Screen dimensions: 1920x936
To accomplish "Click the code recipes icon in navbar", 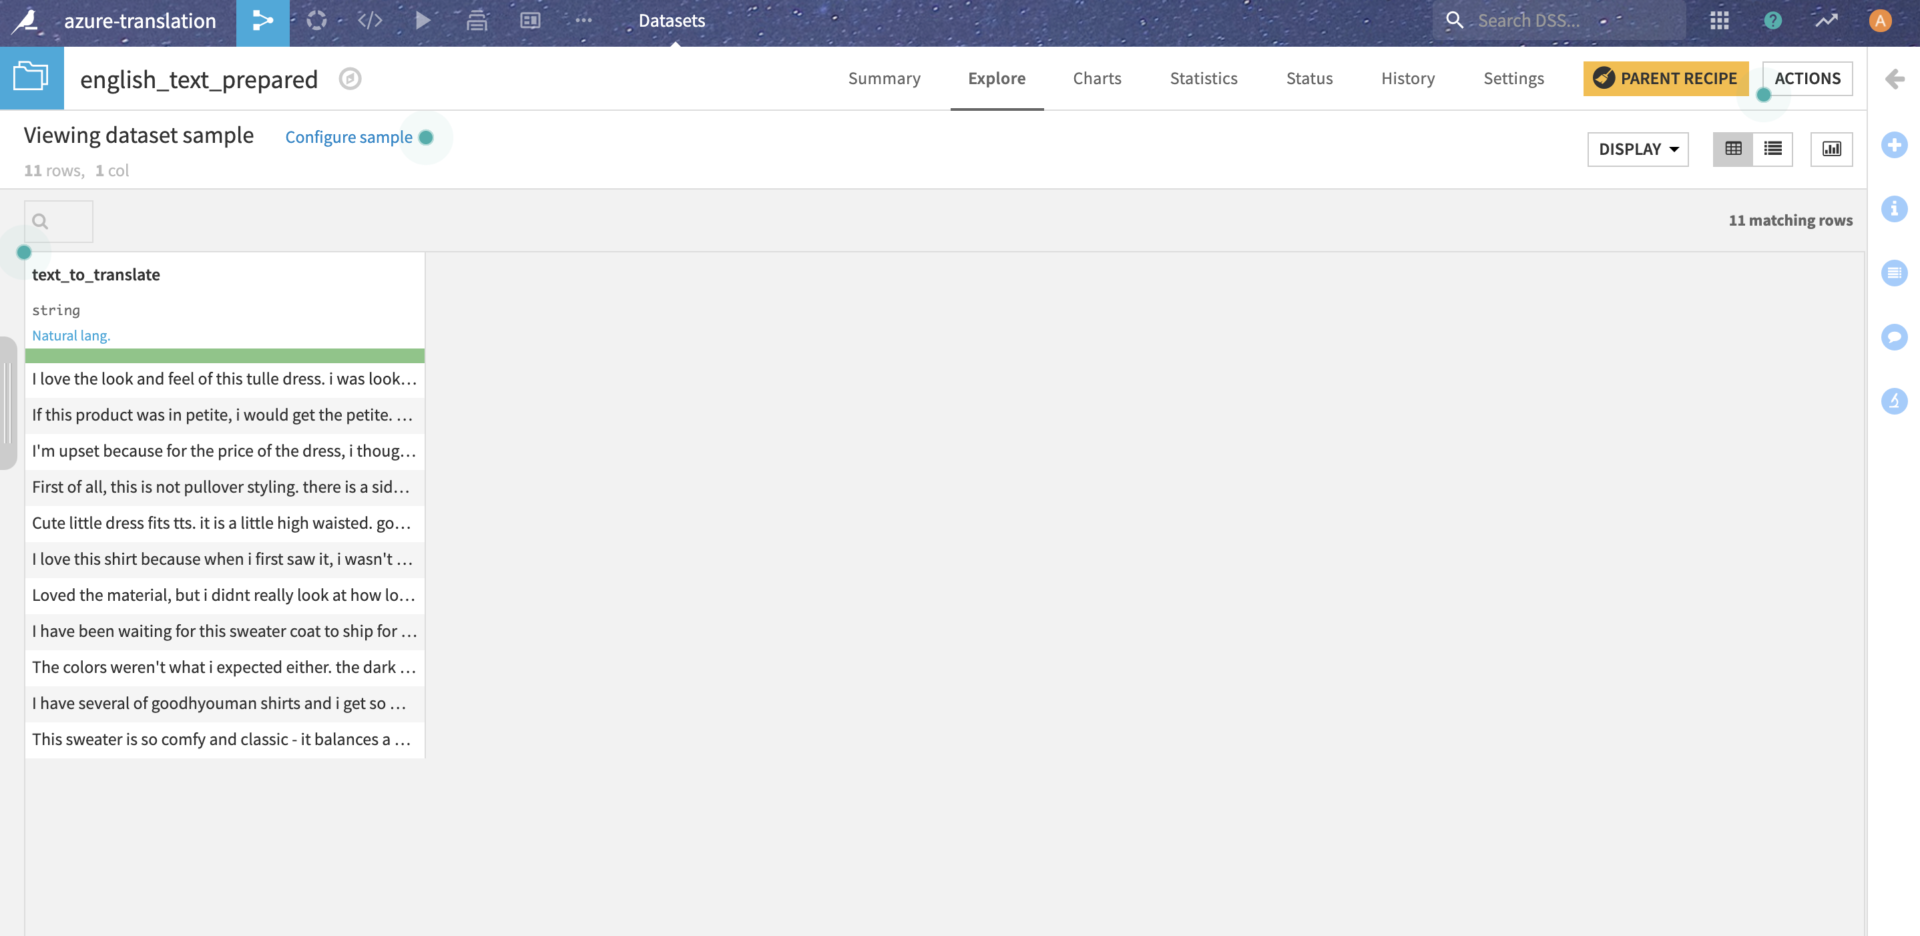I will click(370, 21).
